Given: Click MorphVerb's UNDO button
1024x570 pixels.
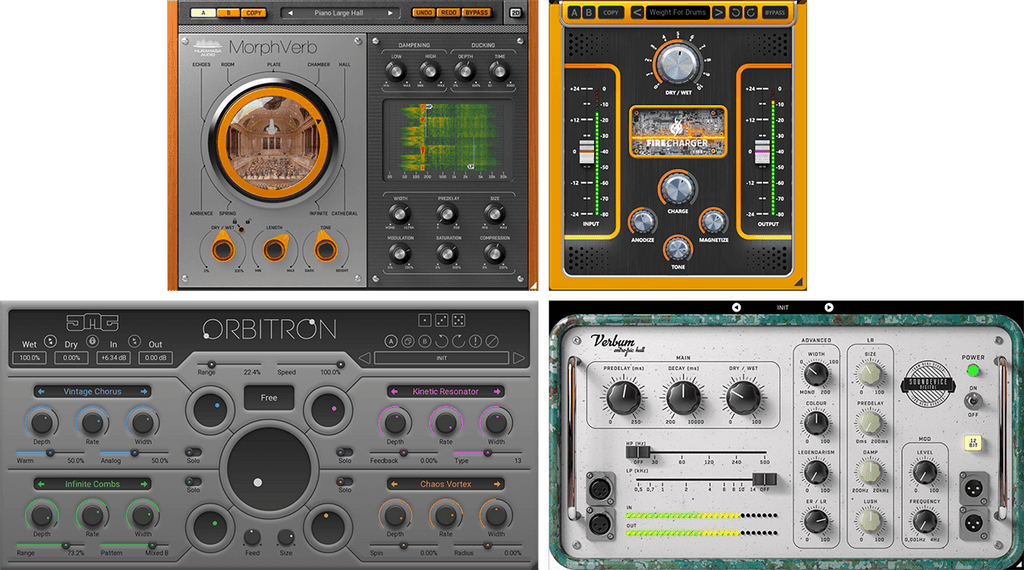Looking at the screenshot, I should pyautogui.click(x=424, y=12).
